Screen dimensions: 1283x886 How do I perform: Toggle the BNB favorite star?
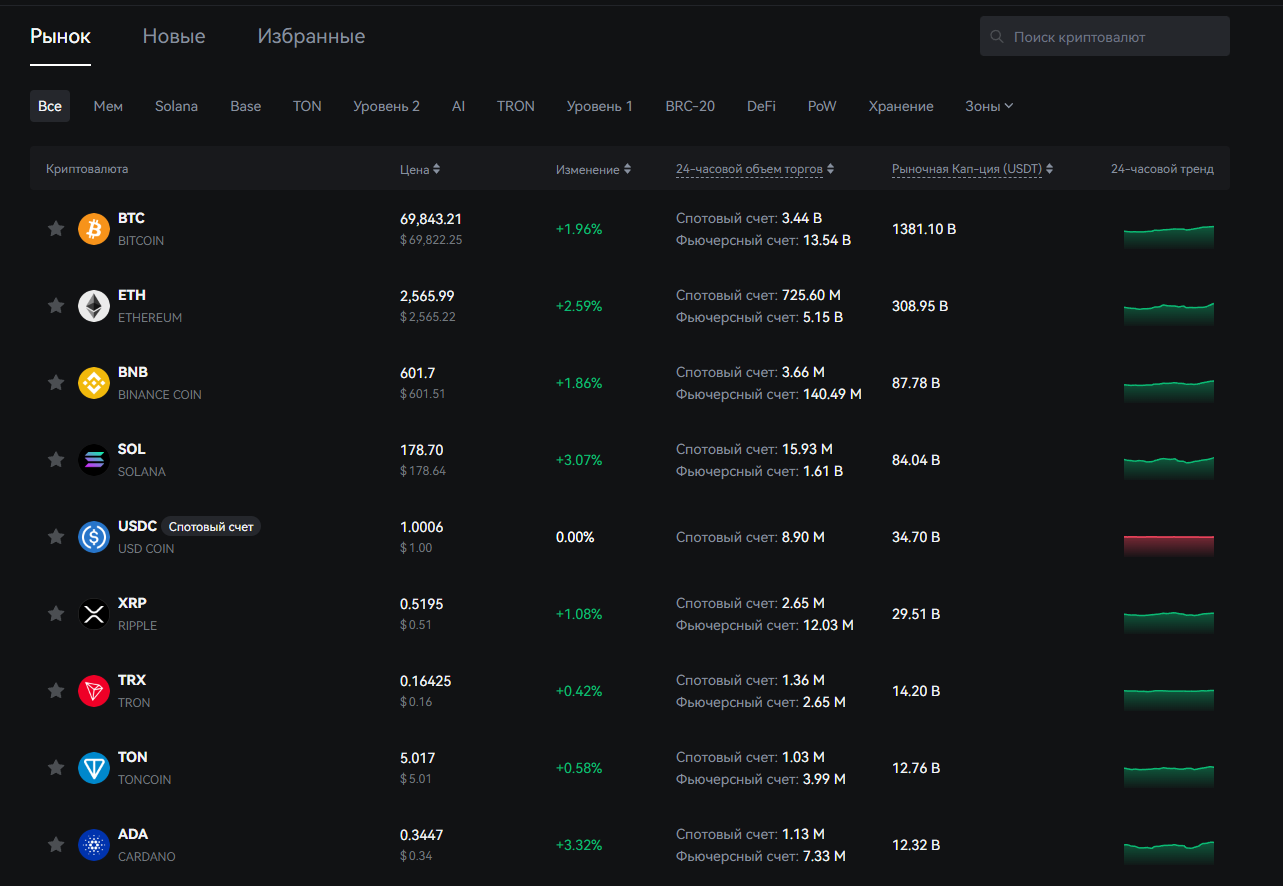point(56,383)
